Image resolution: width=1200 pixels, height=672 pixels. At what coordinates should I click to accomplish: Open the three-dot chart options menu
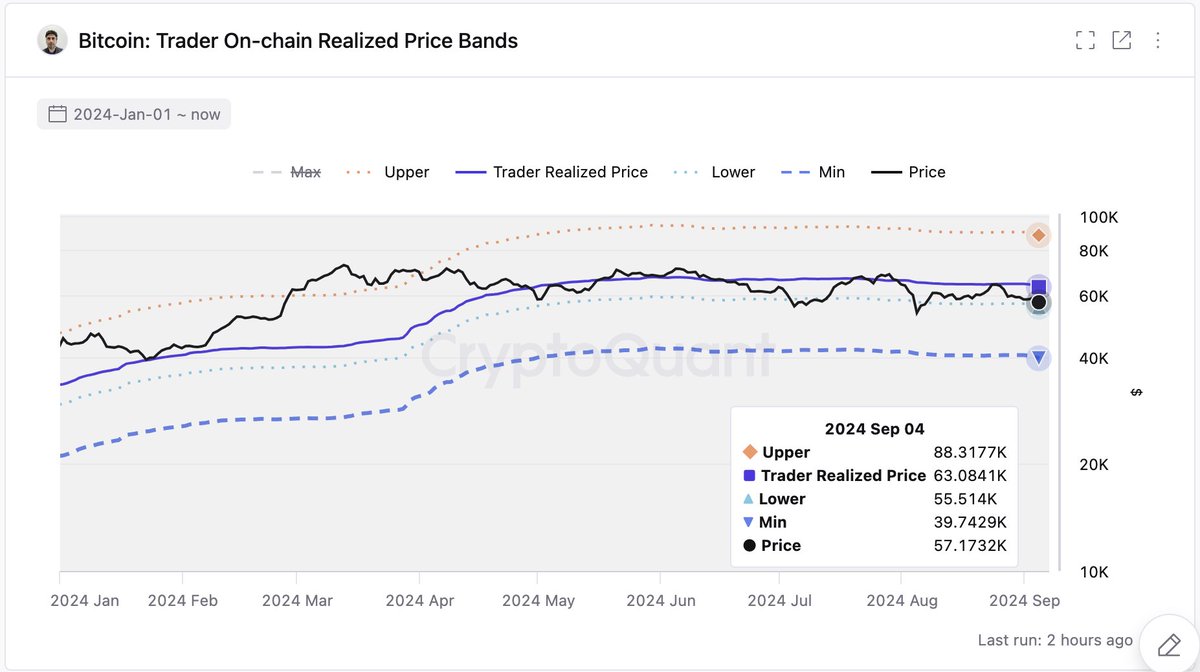point(1159,40)
